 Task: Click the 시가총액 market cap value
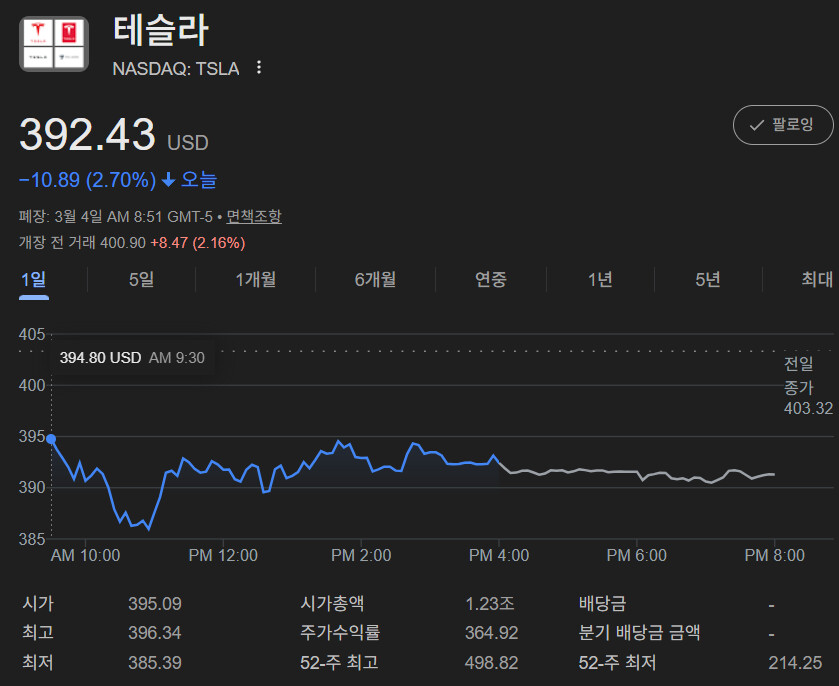[490, 604]
